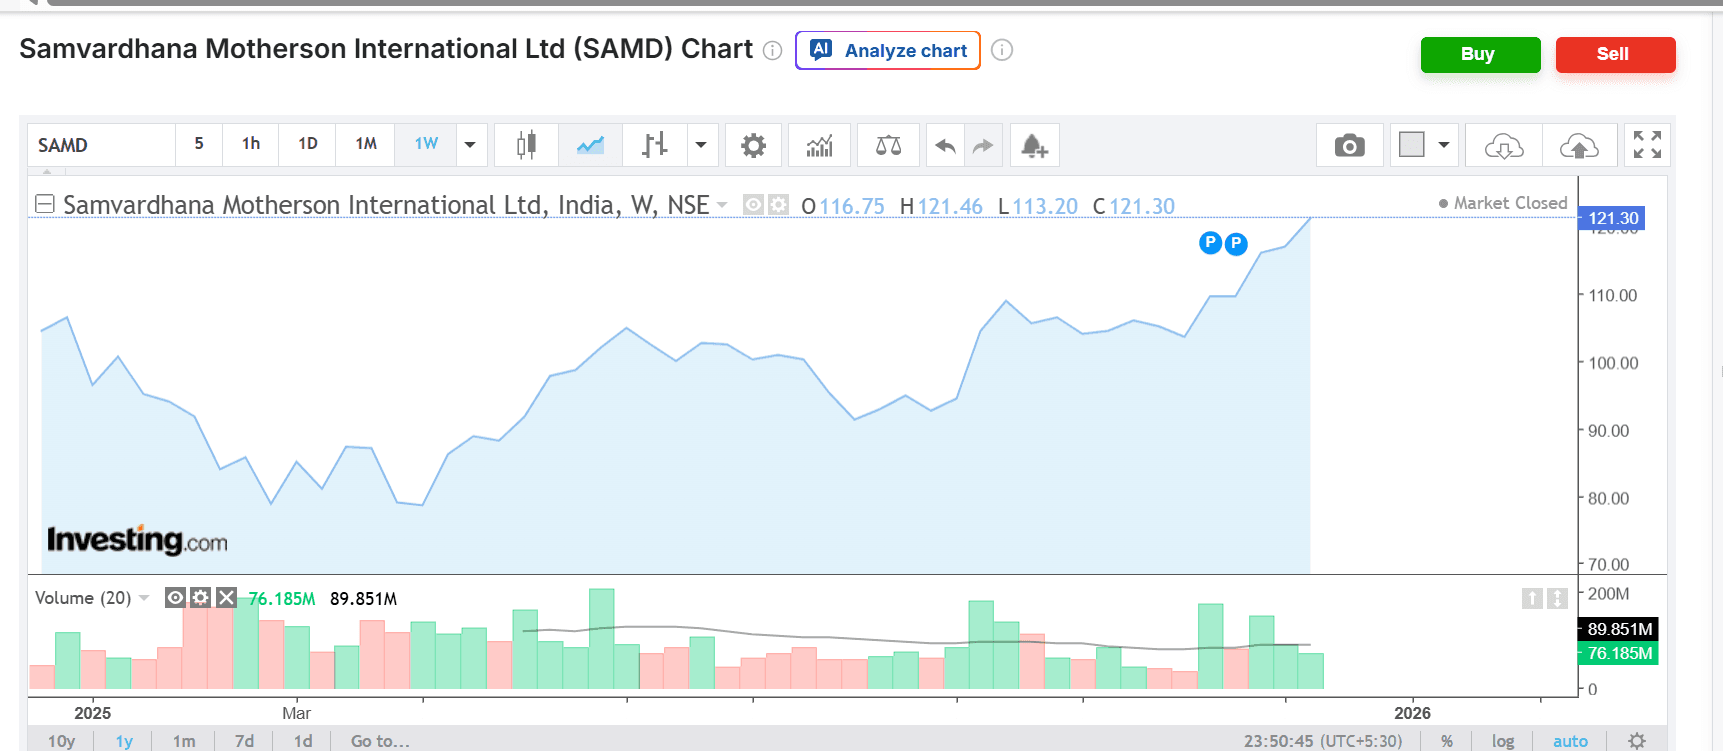Open the symbol title legend dropdown
The height and width of the screenshot is (751, 1723).
[722, 205]
